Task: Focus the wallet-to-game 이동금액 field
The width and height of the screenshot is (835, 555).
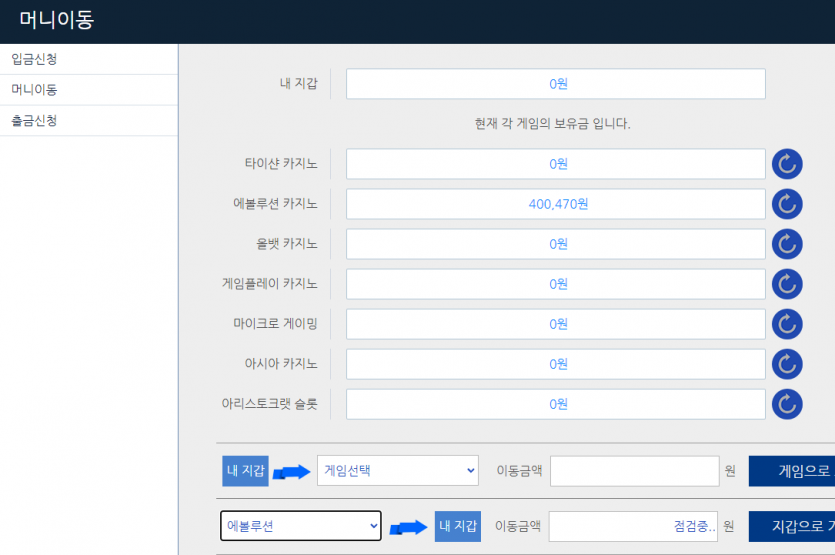Action: point(635,471)
